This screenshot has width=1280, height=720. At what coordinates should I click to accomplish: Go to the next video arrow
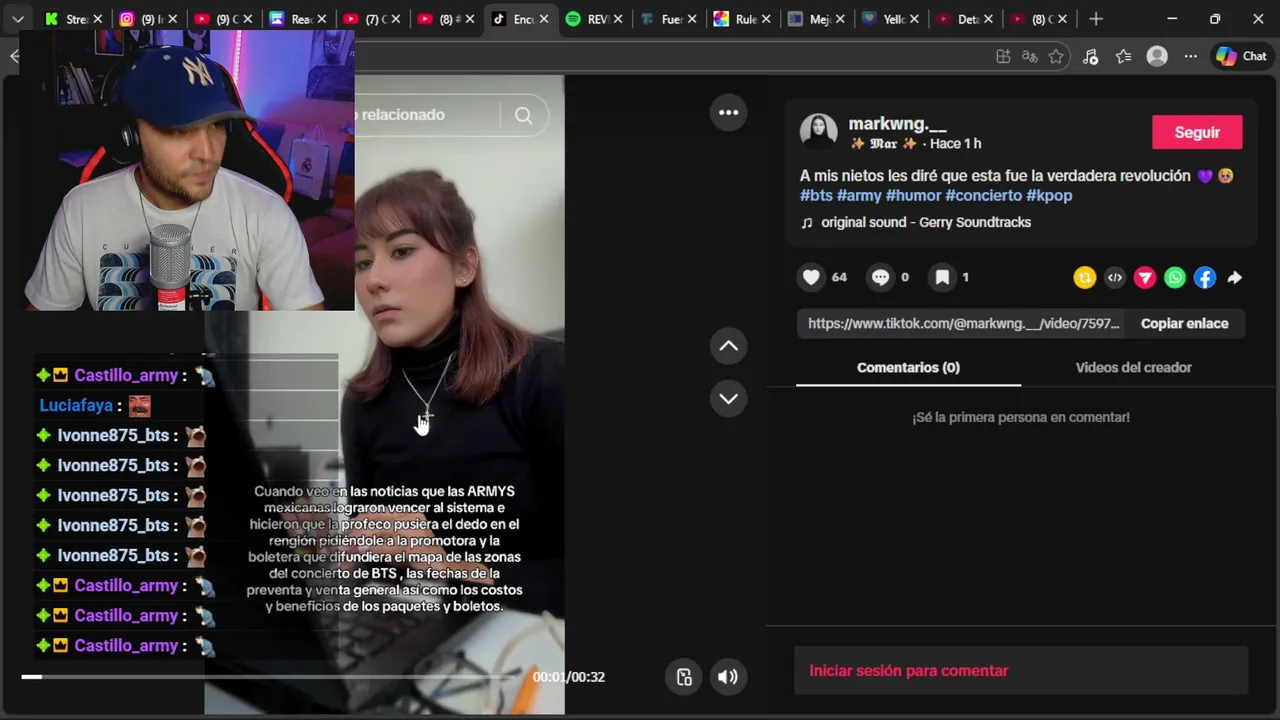[728, 398]
